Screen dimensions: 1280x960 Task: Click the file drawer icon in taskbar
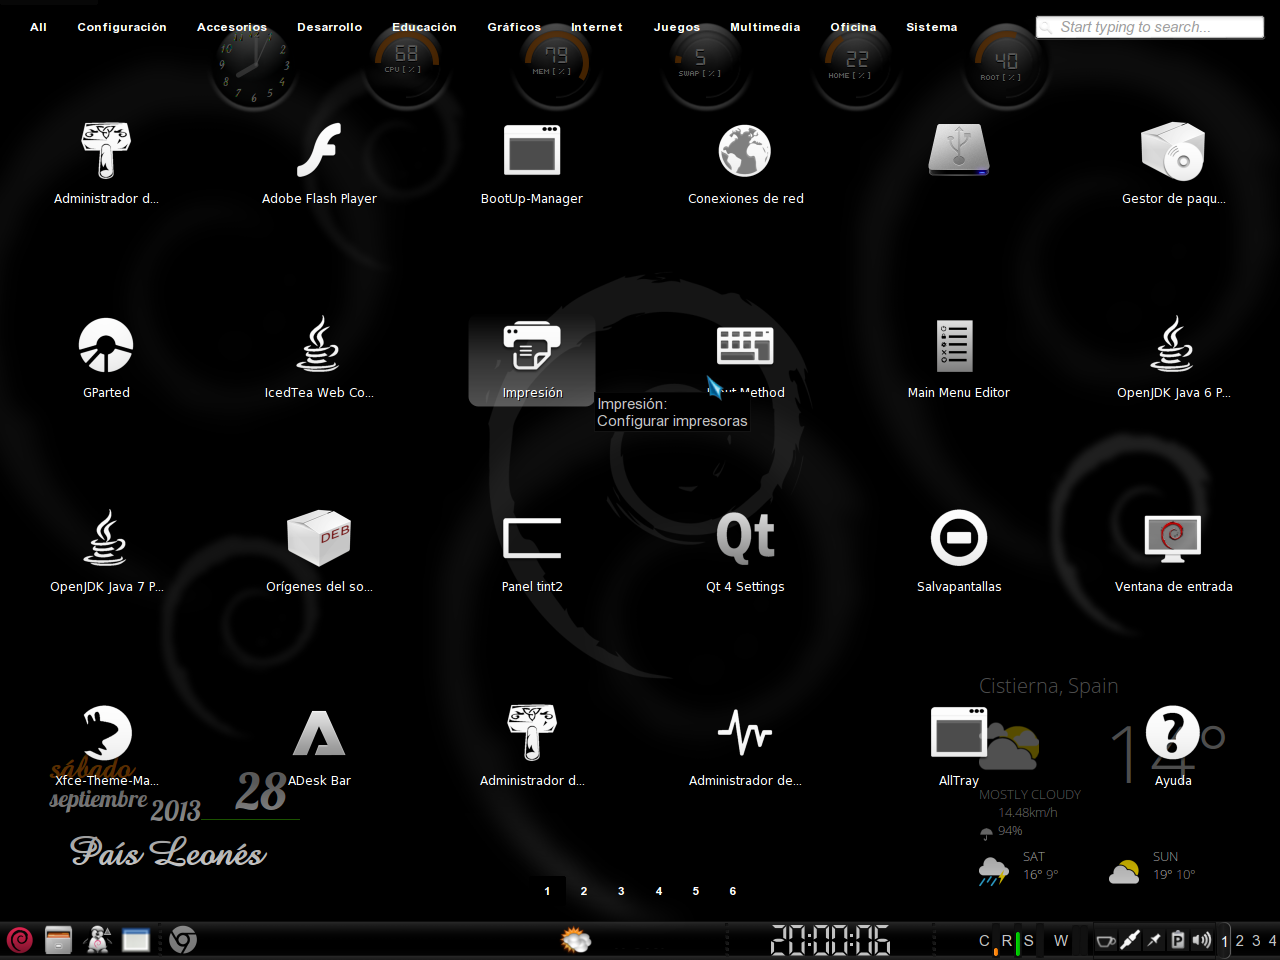(58, 940)
